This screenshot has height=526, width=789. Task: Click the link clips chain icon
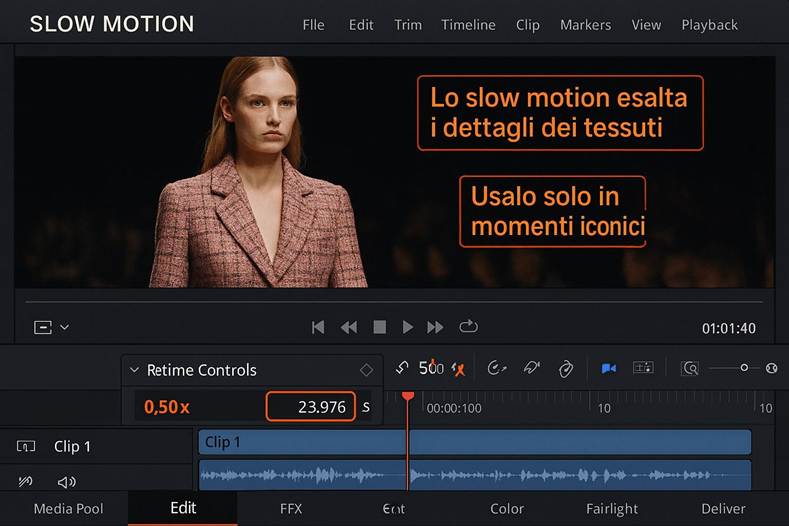[565, 369]
